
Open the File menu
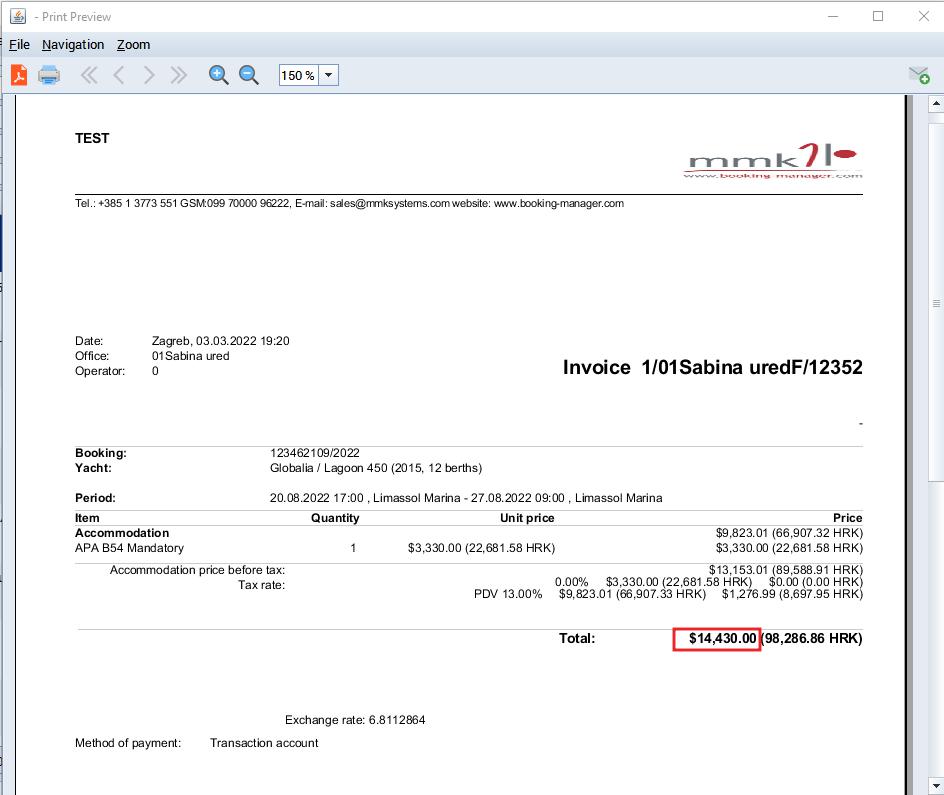[19, 44]
